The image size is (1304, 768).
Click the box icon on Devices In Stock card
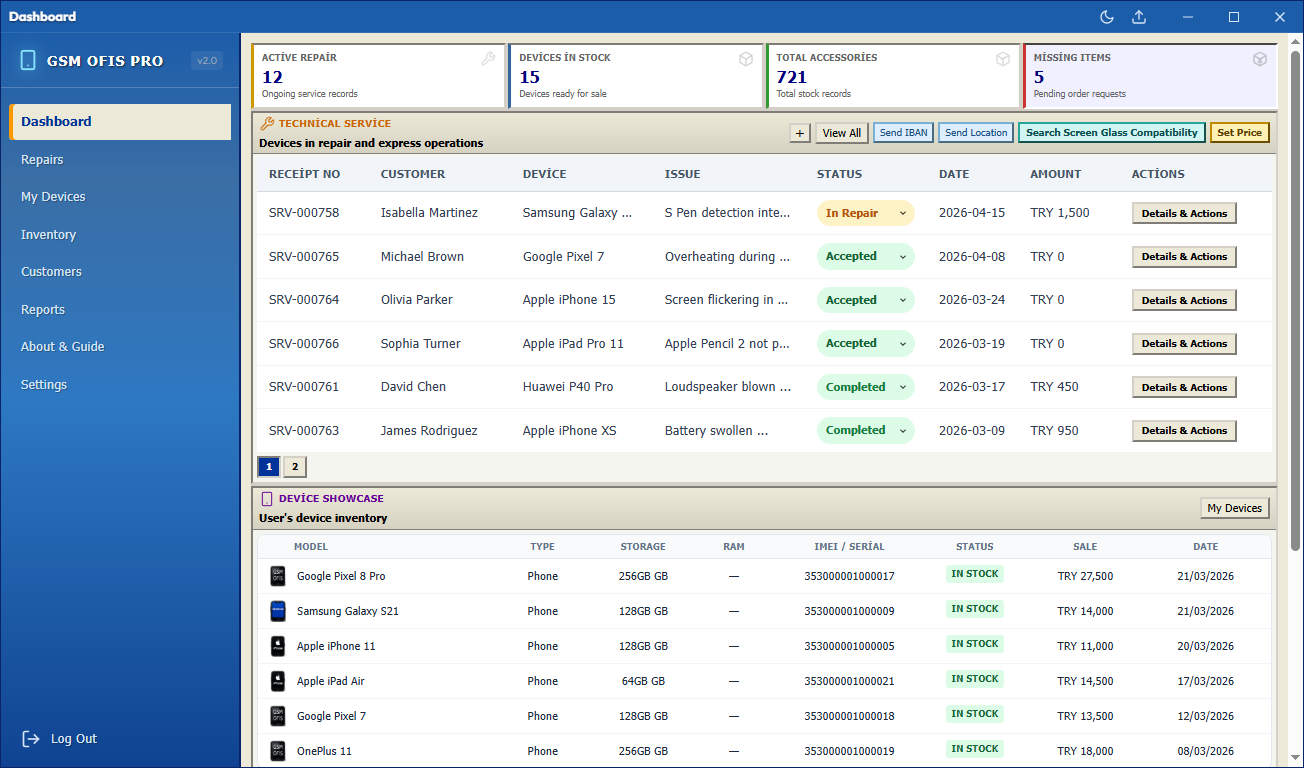[746, 59]
